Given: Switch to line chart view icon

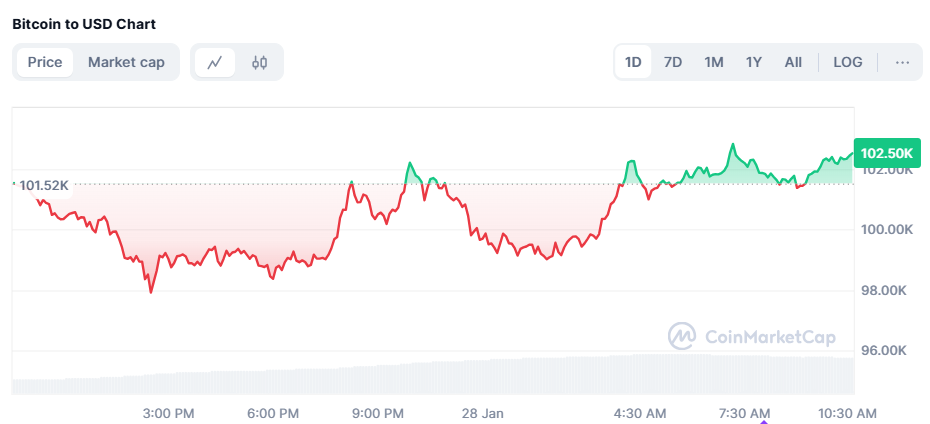Looking at the screenshot, I should tap(215, 62).
